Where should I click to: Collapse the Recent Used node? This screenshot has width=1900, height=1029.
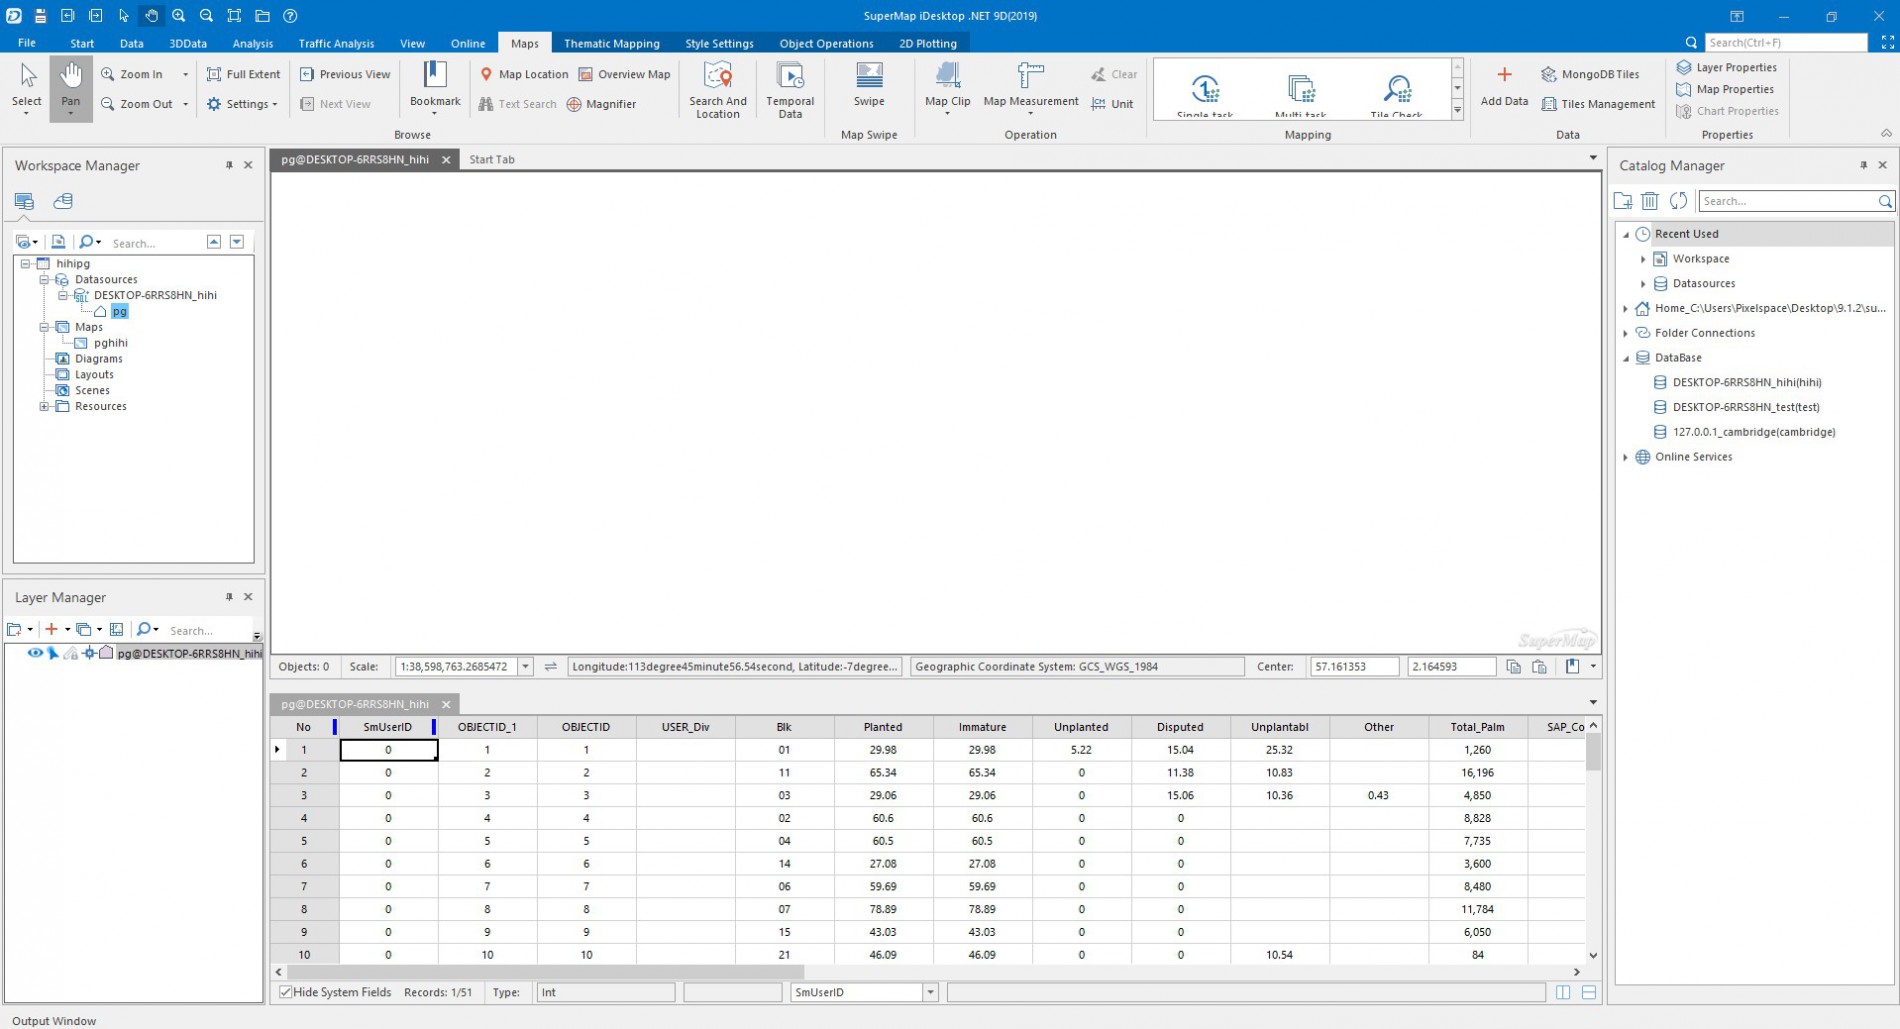click(1626, 234)
